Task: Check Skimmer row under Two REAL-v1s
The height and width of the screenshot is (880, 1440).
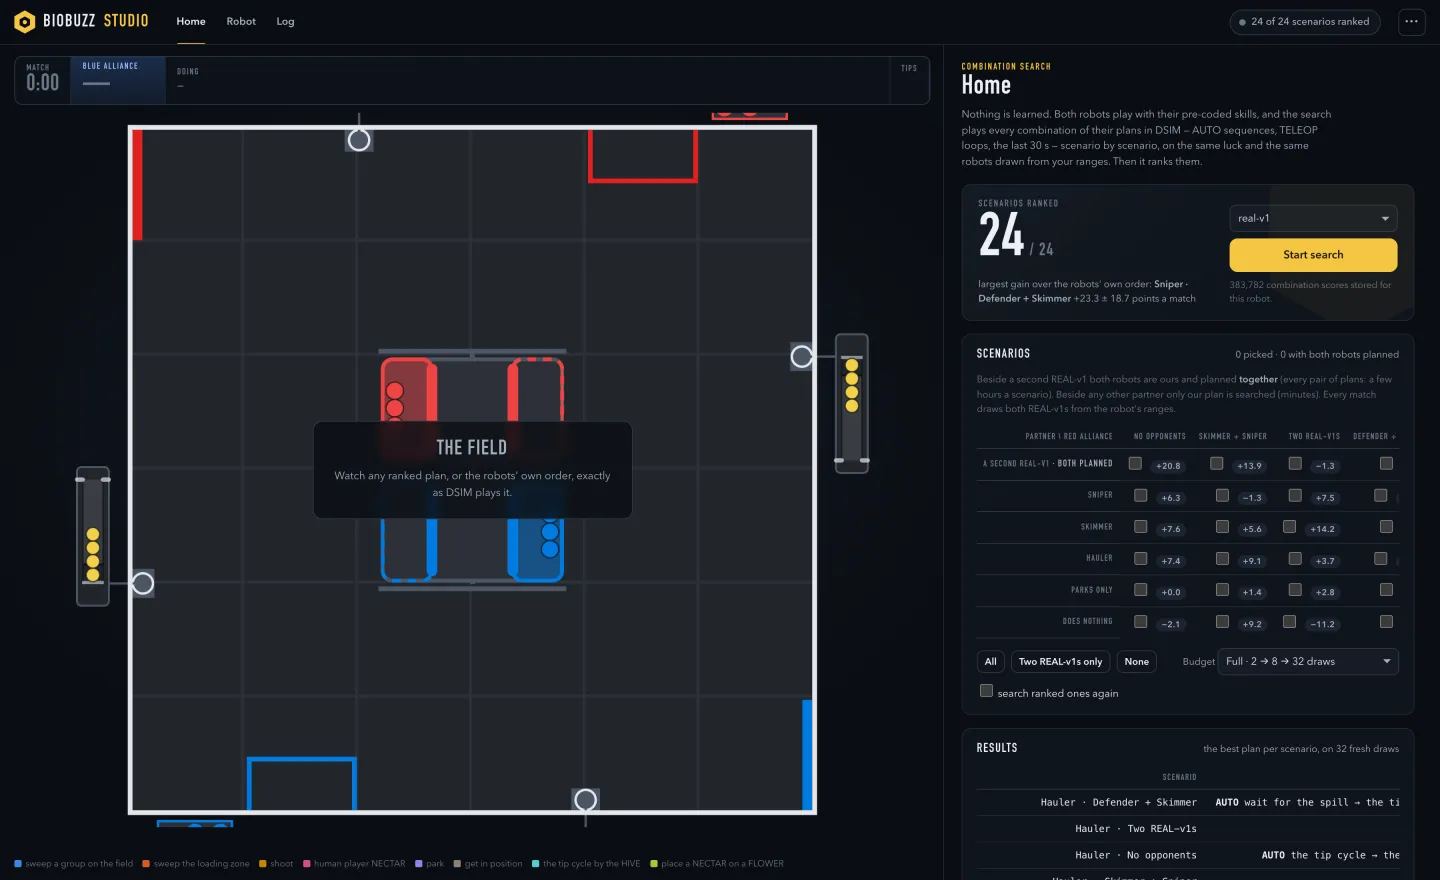Action: [x=1289, y=526]
